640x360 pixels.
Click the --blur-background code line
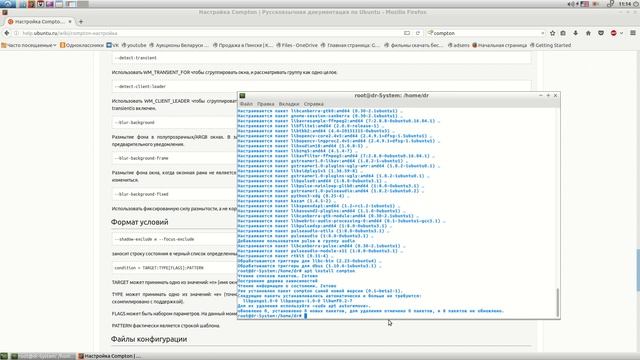(x=135, y=122)
